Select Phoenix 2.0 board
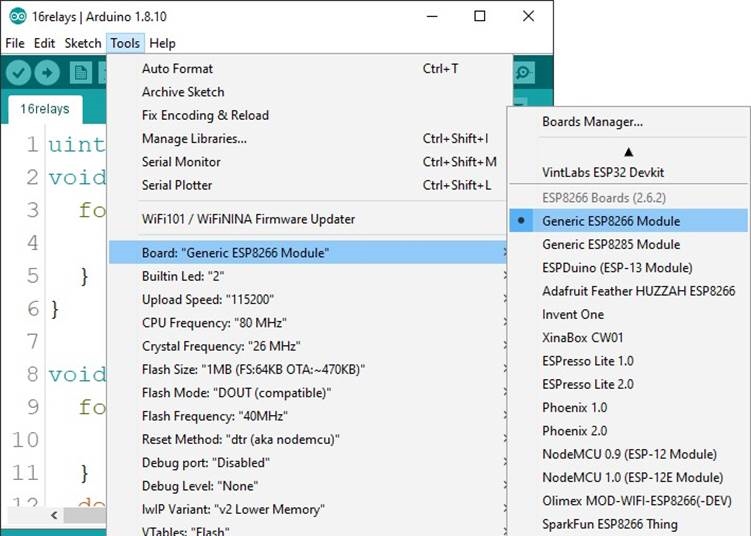751x536 pixels. 628,431
